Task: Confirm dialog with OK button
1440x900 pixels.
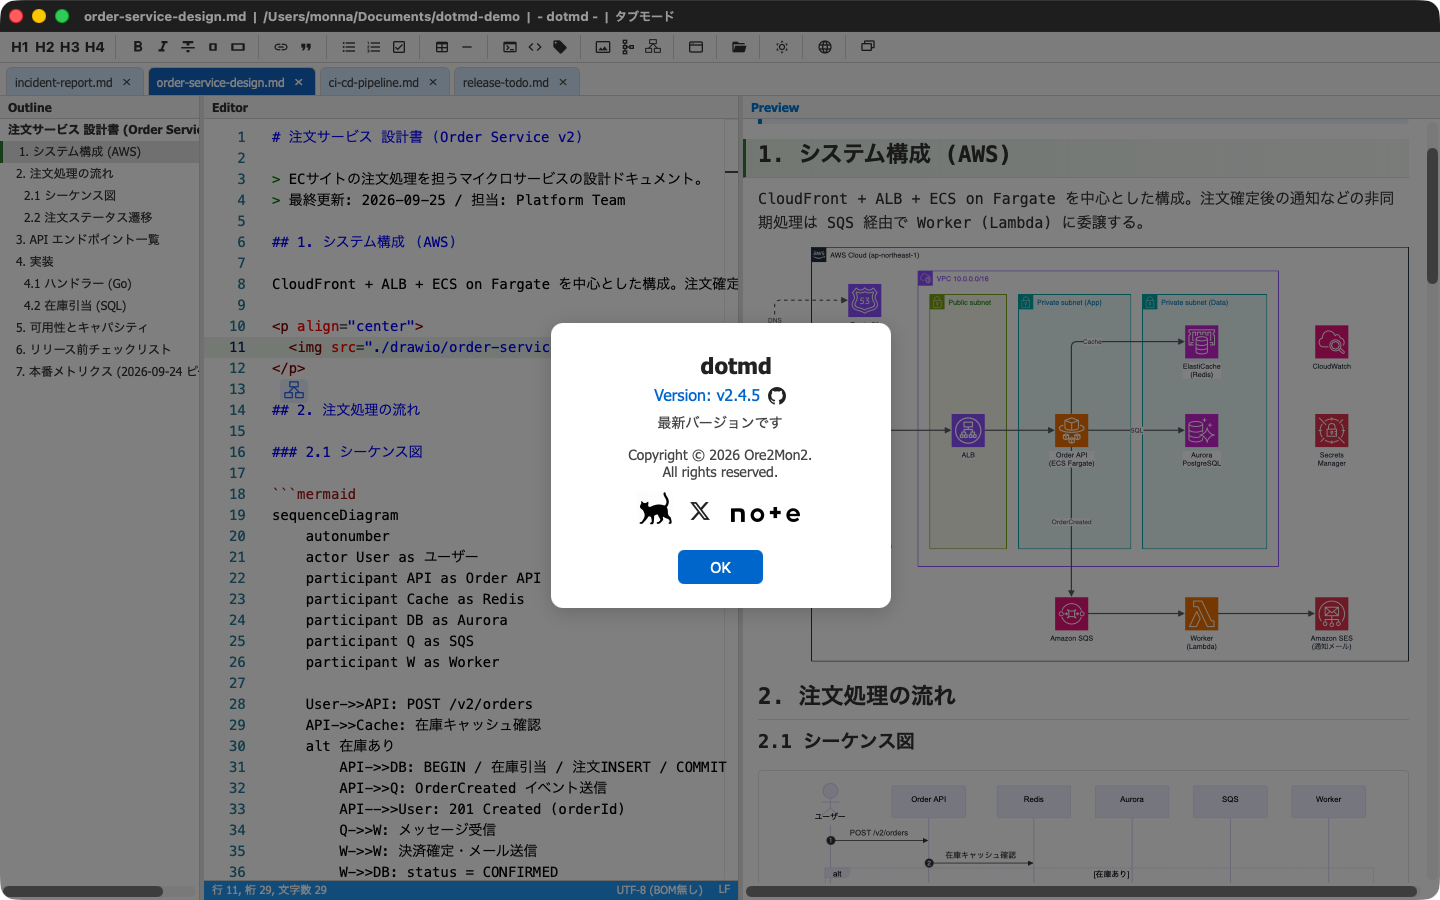Action: tap(720, 567)
